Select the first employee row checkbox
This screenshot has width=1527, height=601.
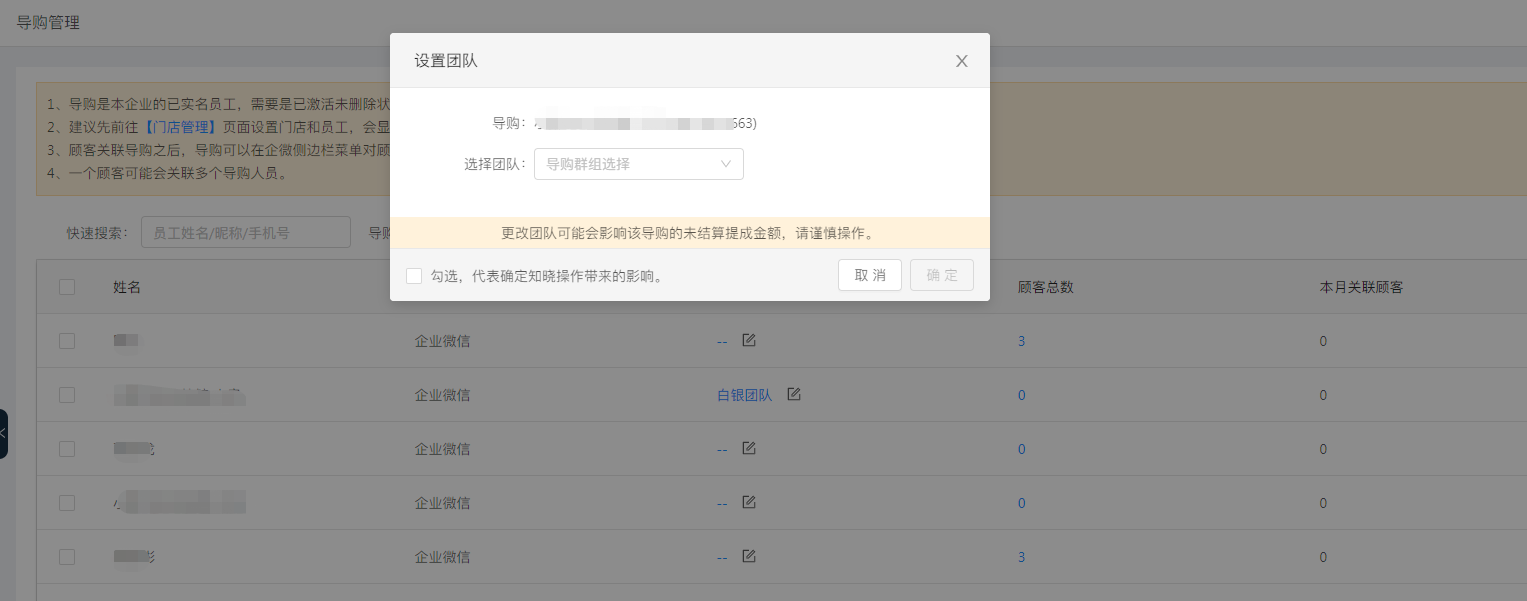tap(67, 341)
